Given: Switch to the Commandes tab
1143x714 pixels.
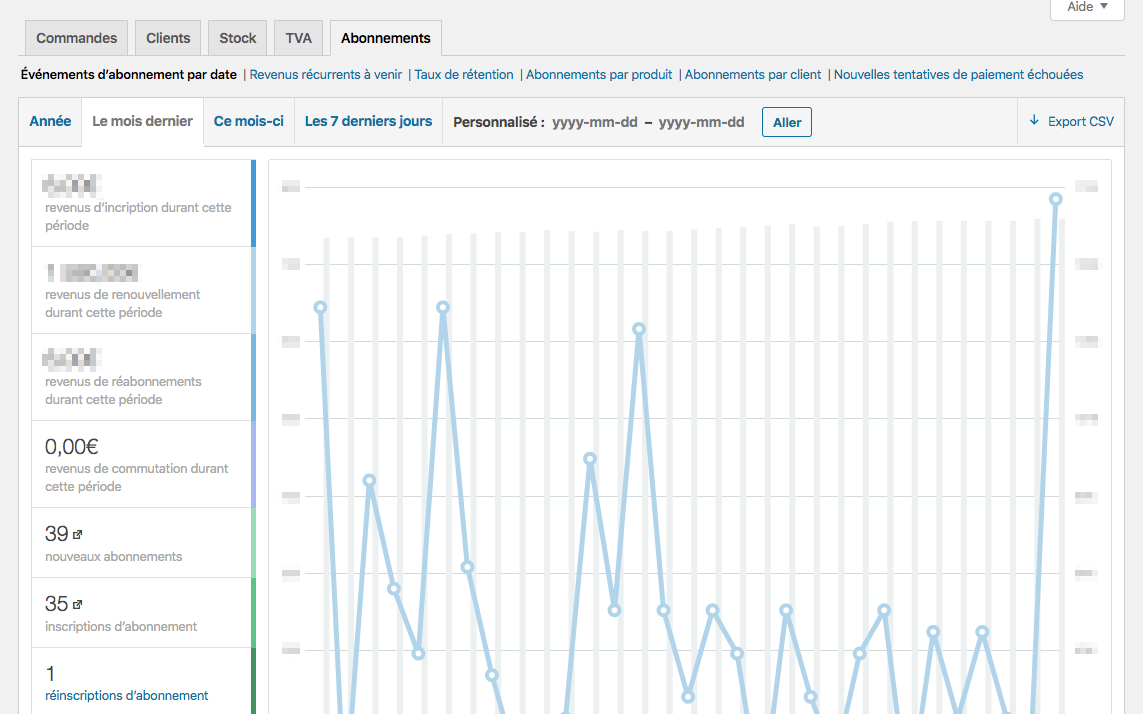Looking at the screenshot, I should 75,37.
